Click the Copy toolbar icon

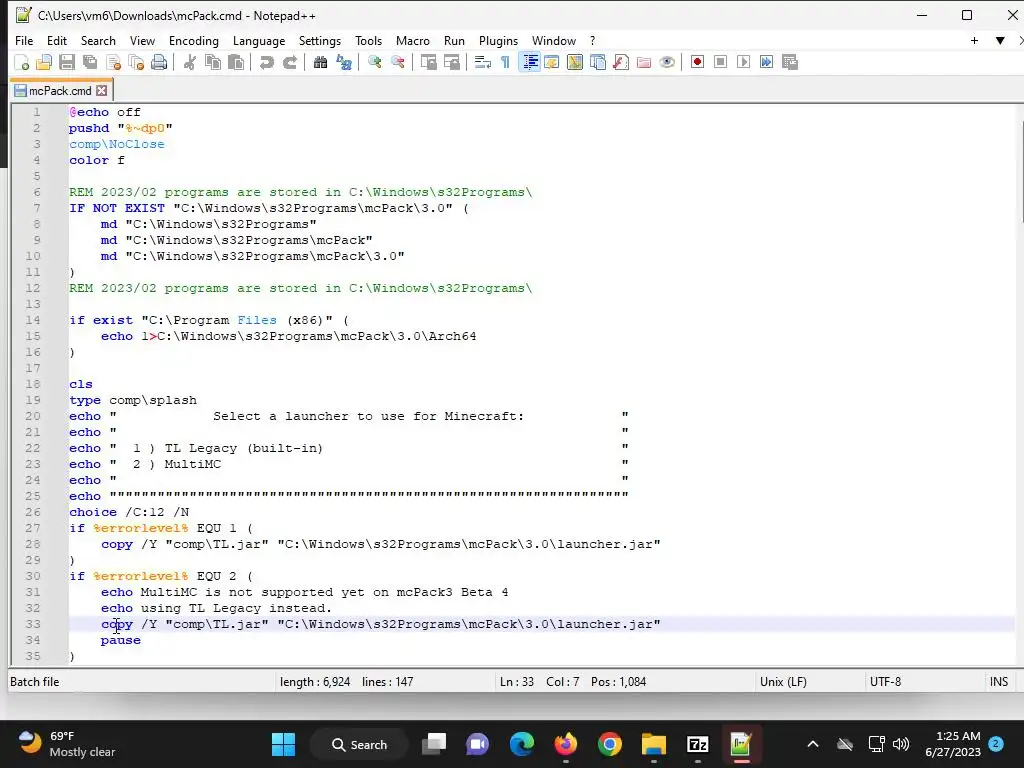pyautogui.click(x=213, y=62)
